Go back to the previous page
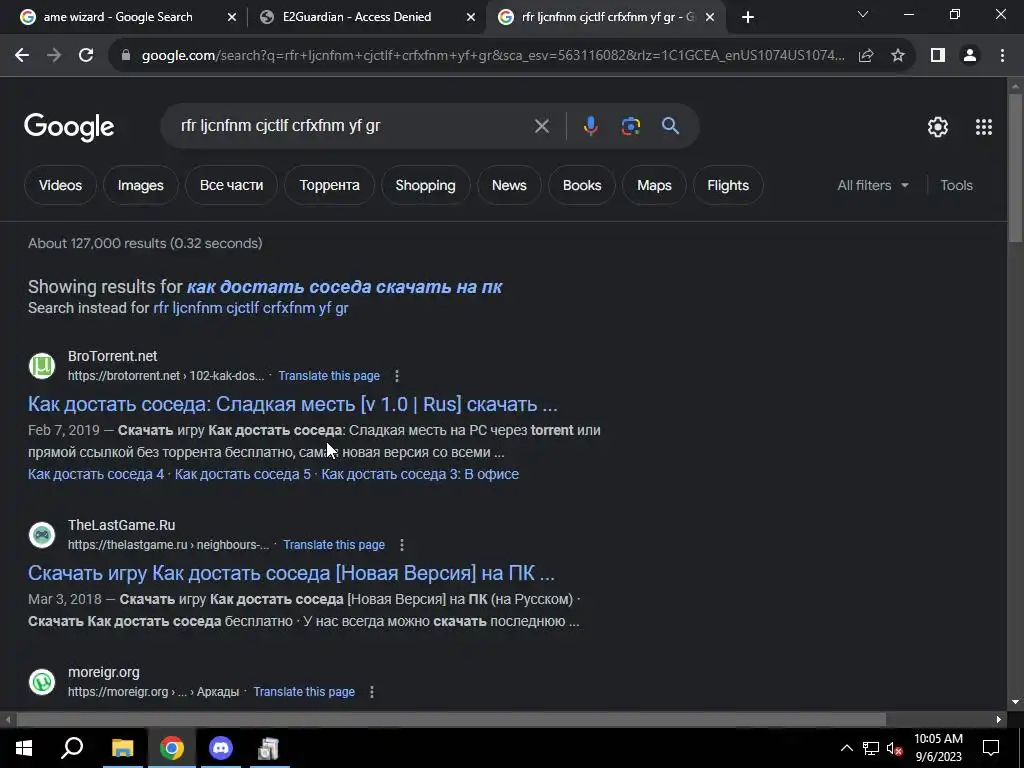 click(x=22, y=56)
